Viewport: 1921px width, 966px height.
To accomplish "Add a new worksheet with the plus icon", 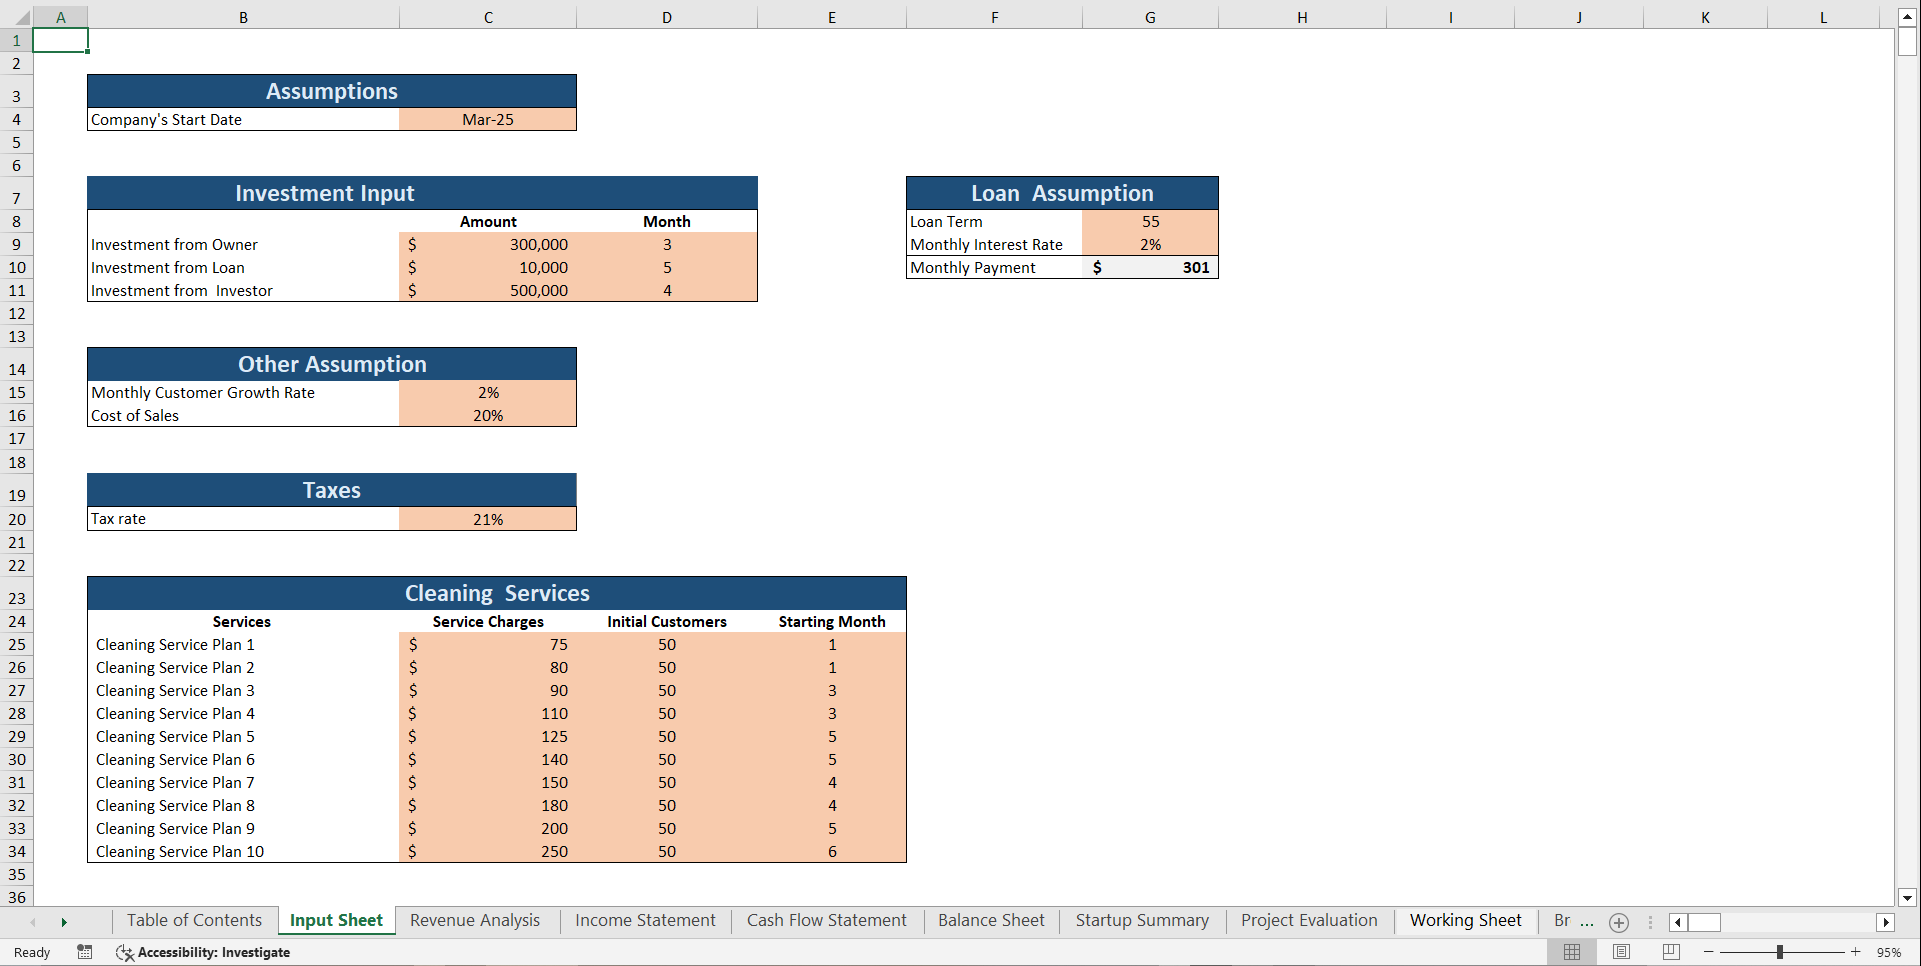I will (x=1619, y=922).
